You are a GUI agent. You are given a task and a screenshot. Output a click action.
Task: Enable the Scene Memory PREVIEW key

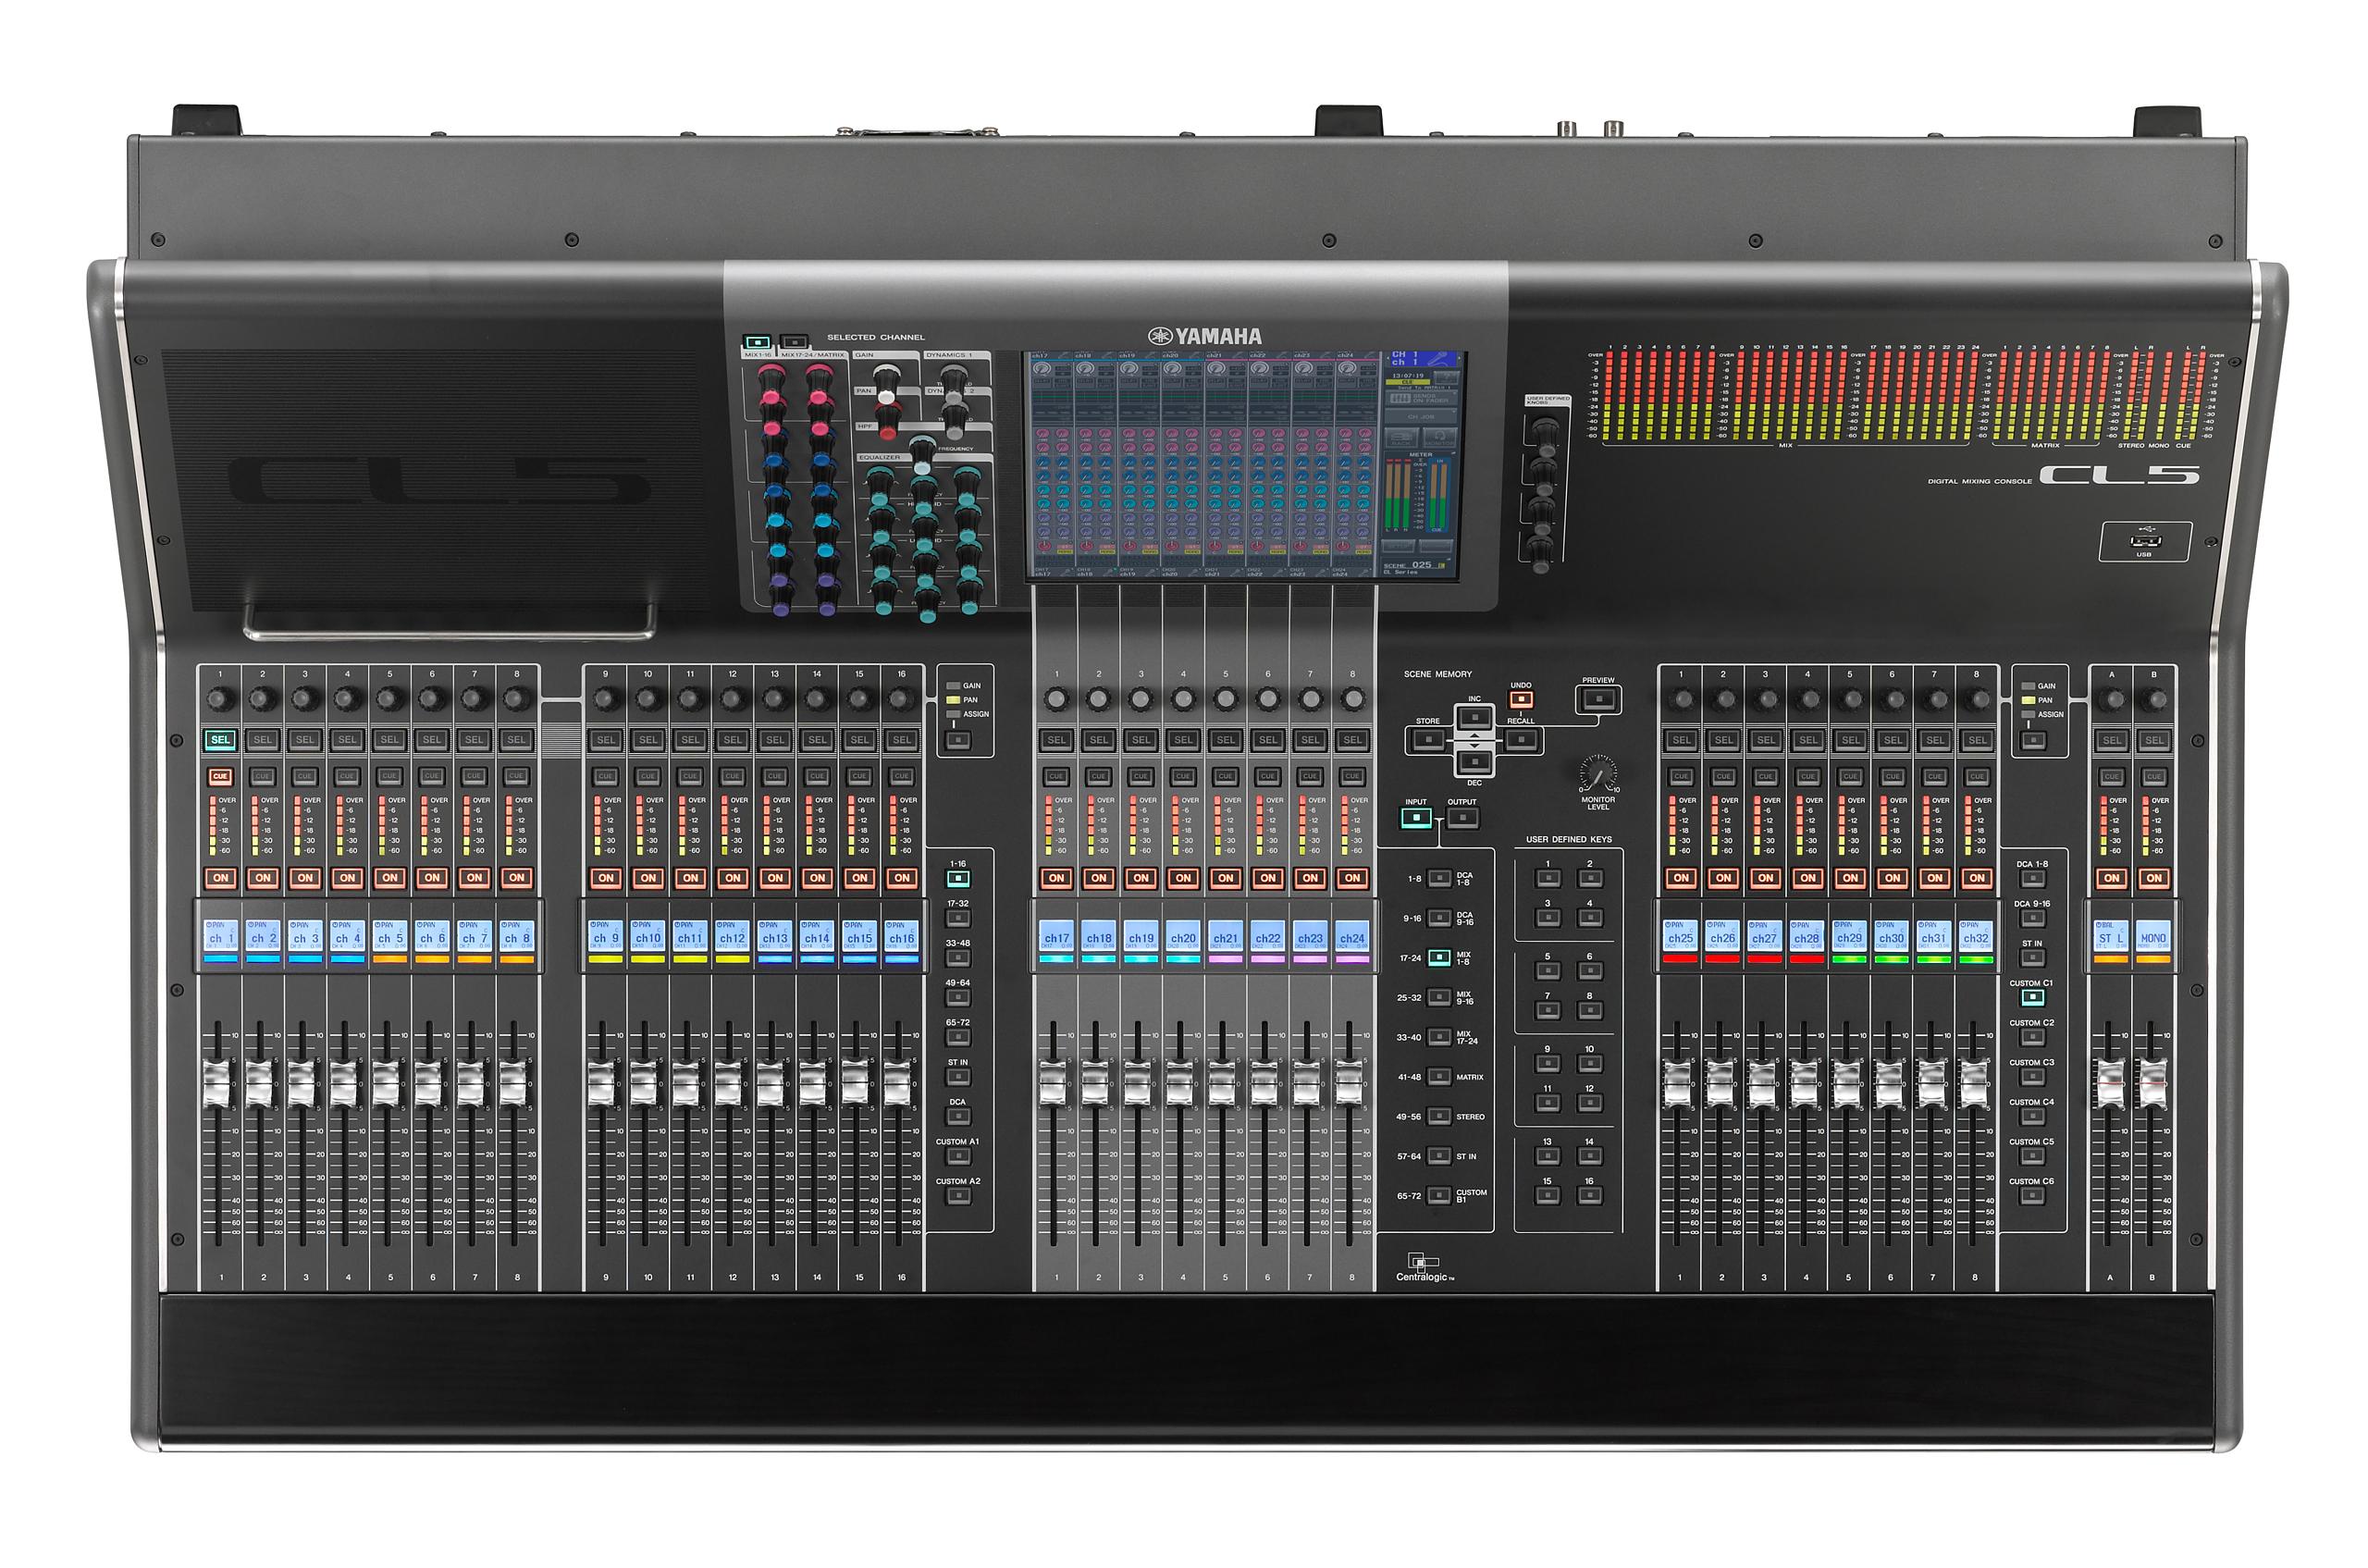click(x=1598, y=698)
